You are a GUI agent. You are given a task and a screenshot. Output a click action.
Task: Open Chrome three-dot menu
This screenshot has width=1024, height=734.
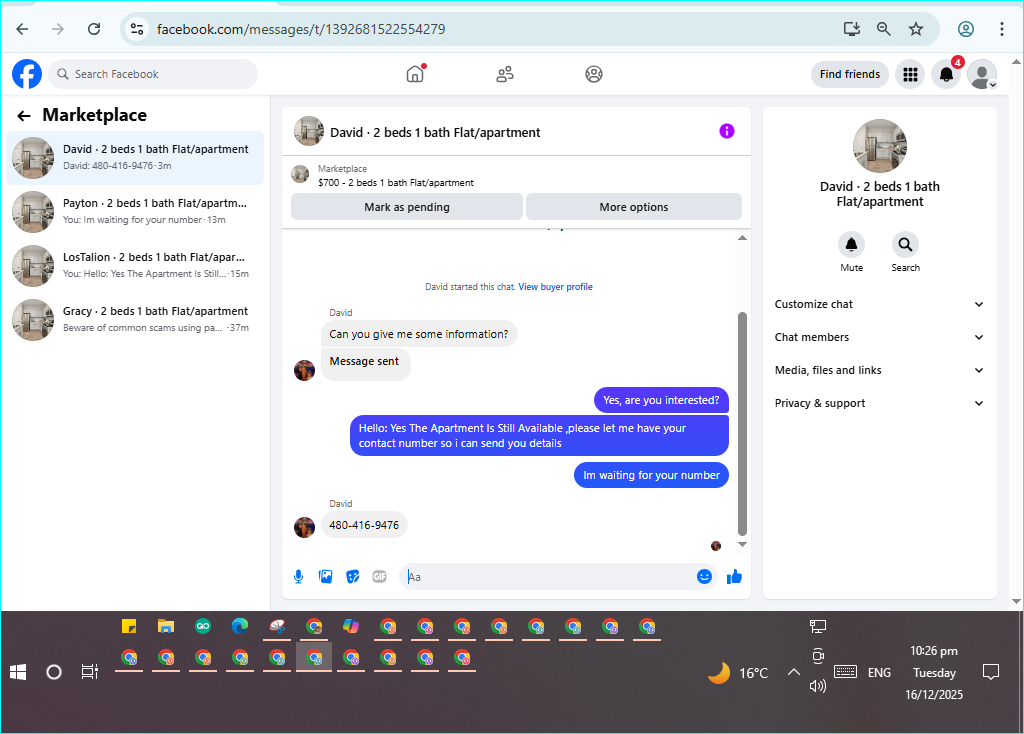[1002, 29]
